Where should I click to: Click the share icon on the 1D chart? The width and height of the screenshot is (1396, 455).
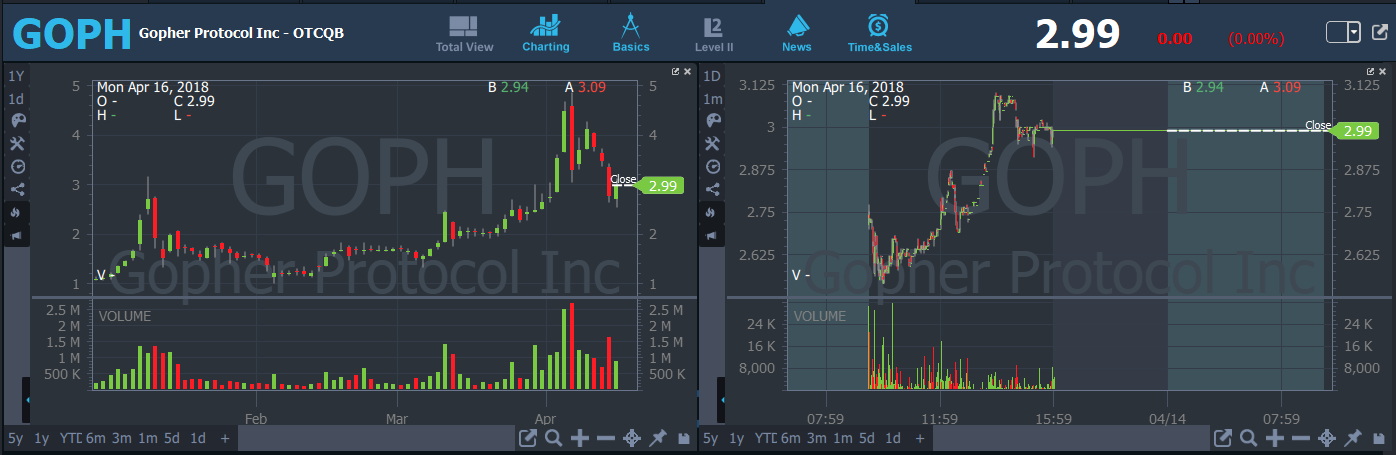click(712, 189)
